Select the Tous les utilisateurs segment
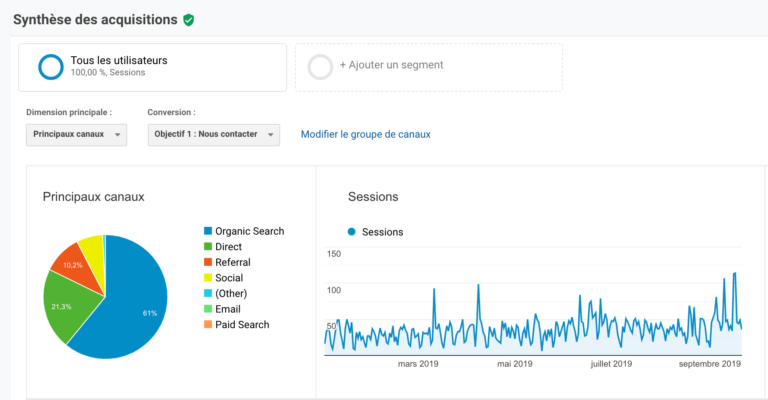 (152, 66)
